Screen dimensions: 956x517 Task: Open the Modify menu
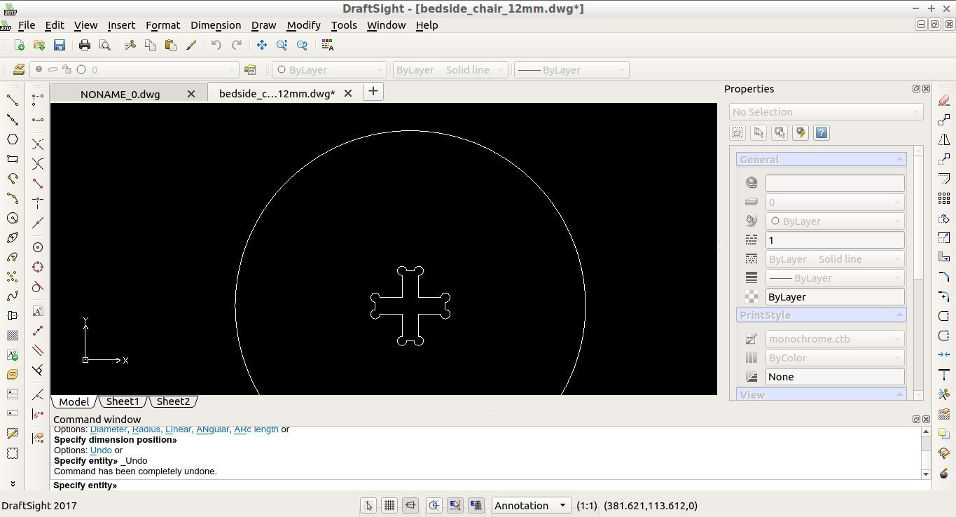click(304, 25)
